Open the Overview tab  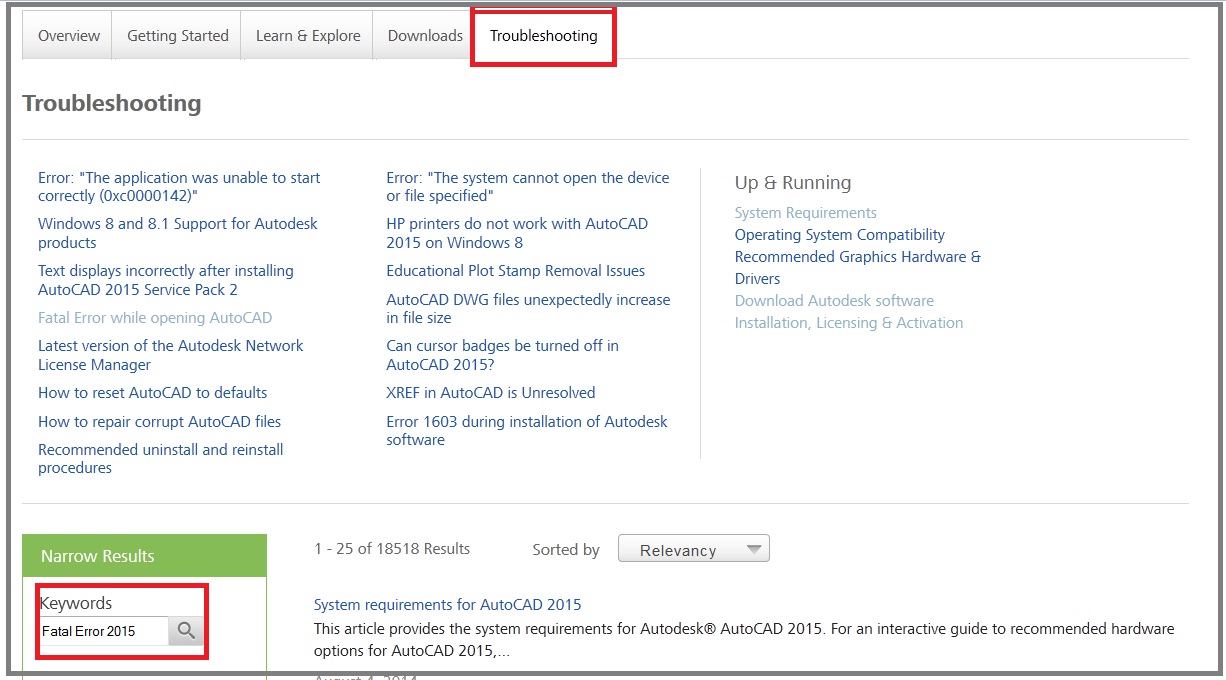[x=66, y=34]
